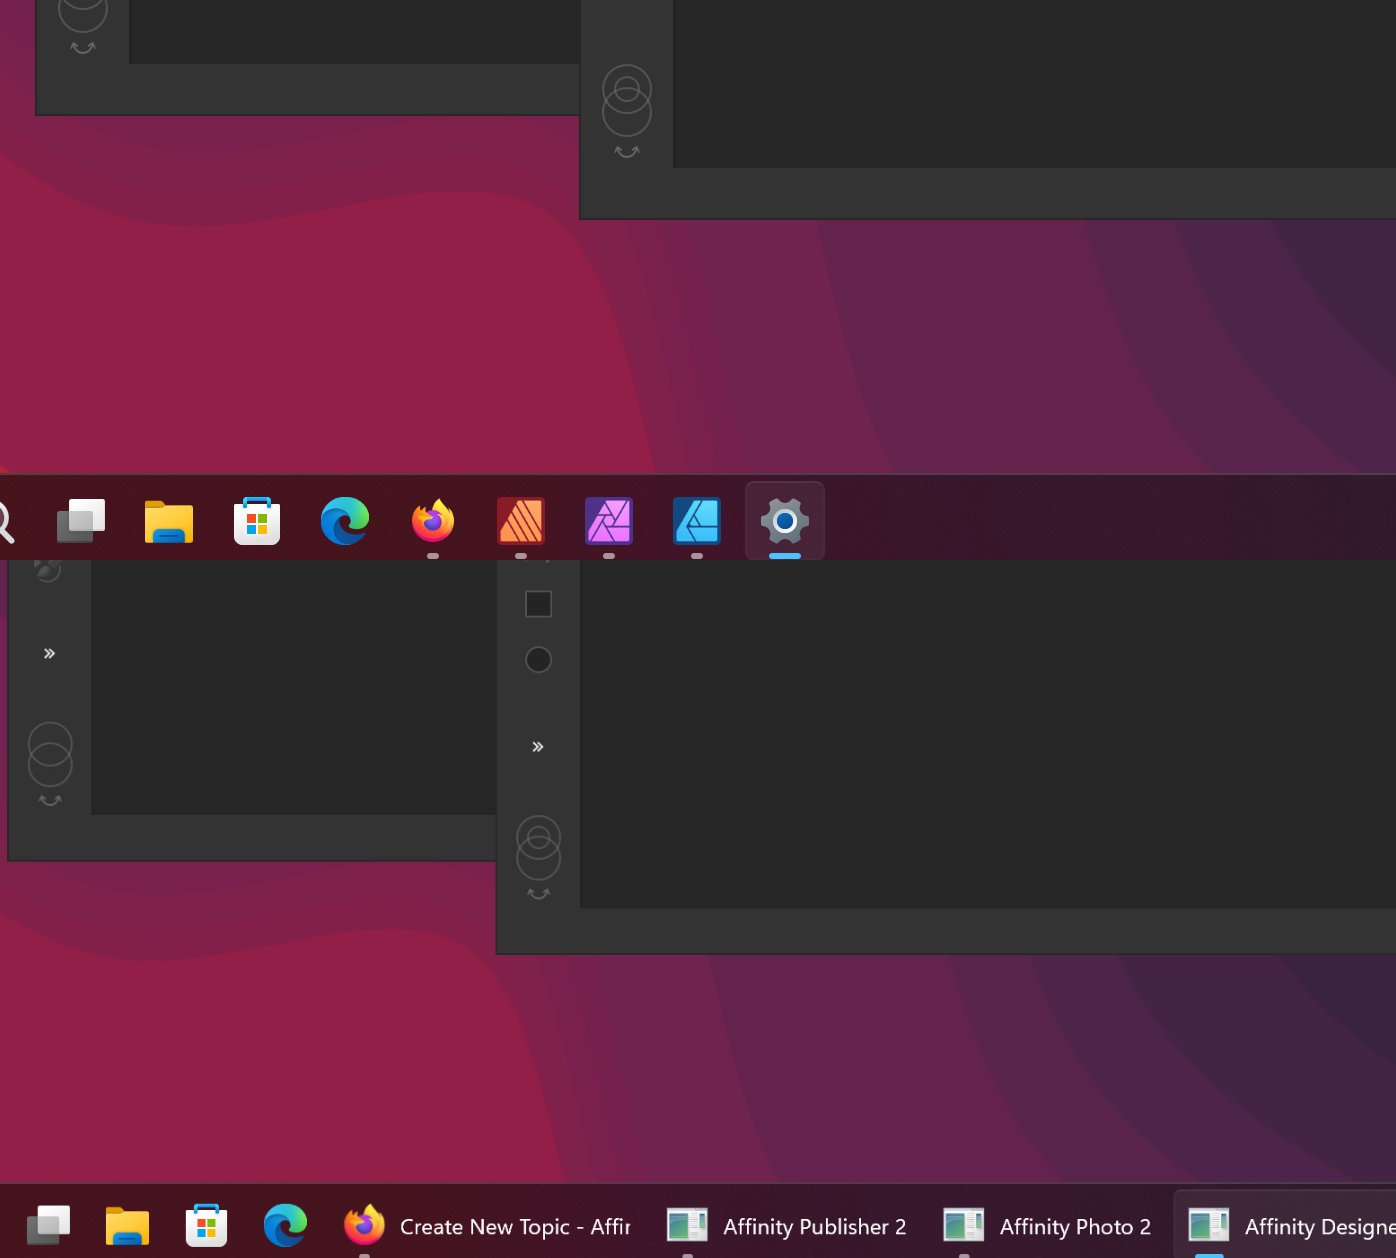Viewport: 1396px width, 1258px height.
Task: Switch to the Affinity Photo 2 labeled taskbar button
Action: (1048, 1227)
